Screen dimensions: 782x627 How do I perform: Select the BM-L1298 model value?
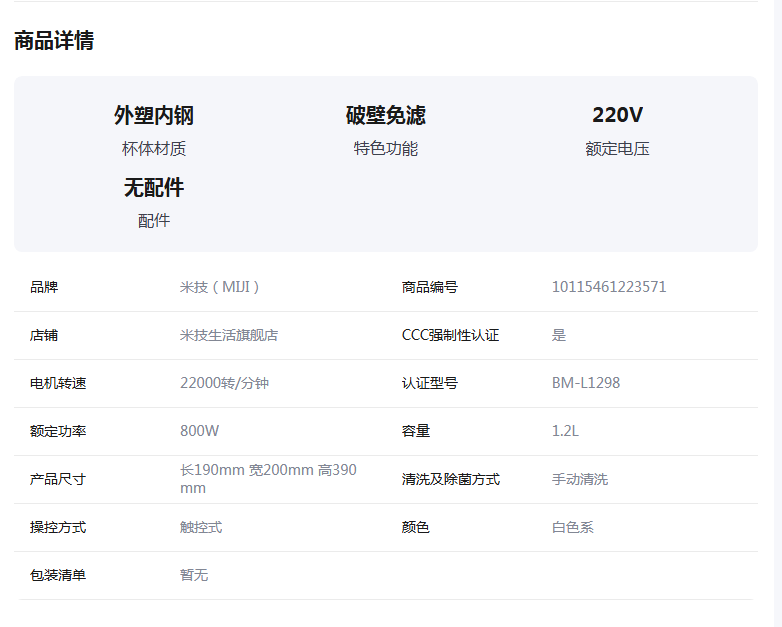(x=586, y=383)
